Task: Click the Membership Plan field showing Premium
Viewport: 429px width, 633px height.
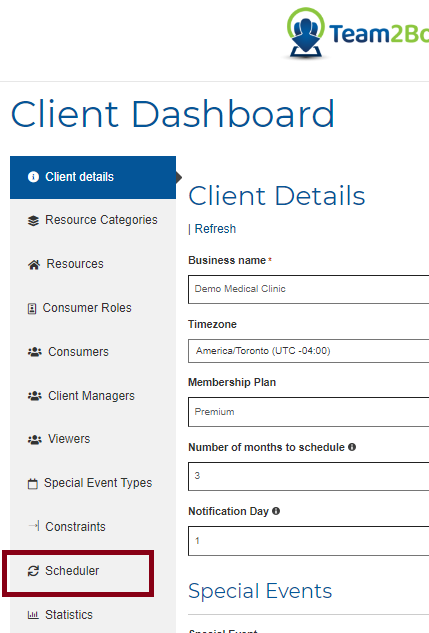Action: pos(309,412)
